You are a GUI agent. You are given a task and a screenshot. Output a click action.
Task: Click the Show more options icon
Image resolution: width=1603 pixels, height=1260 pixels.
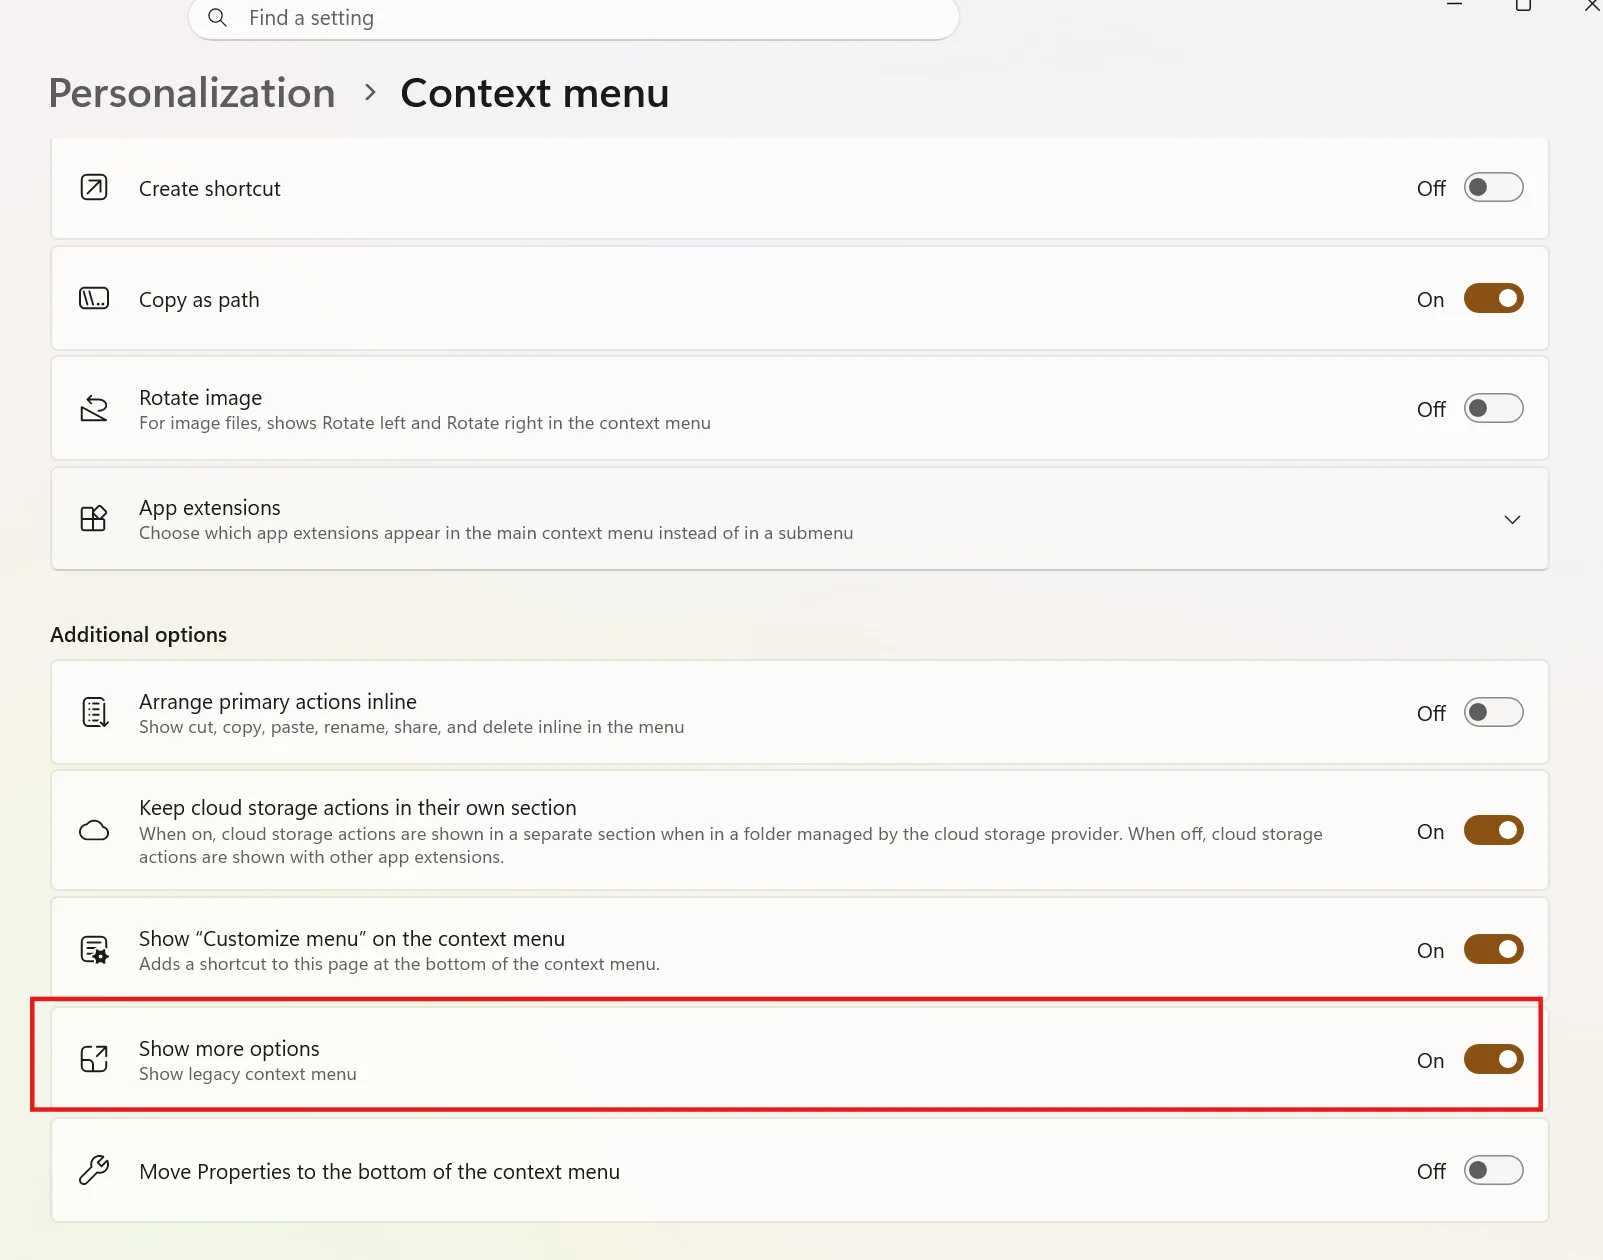click(x=94, y=1059)
